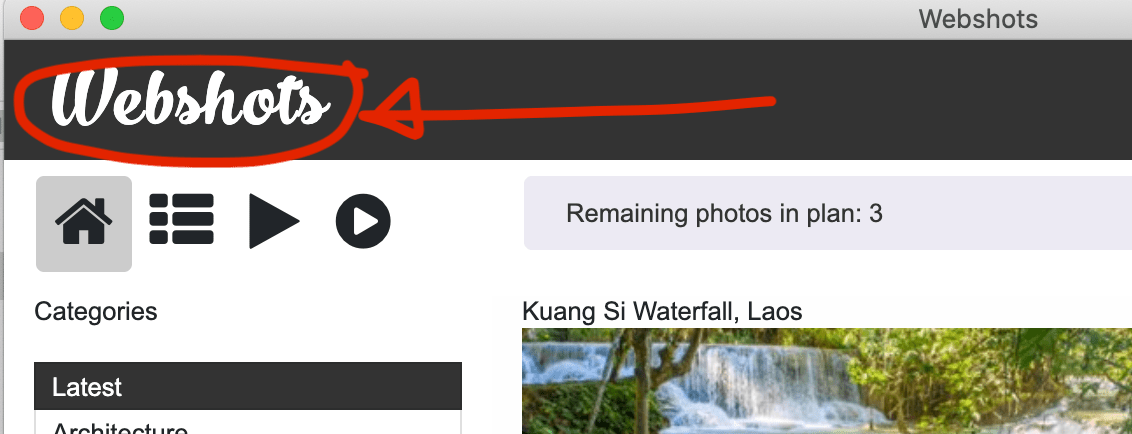Click the Categories heading
The height and width of the screenshot is (434, 1132).
tap(95, 312)
